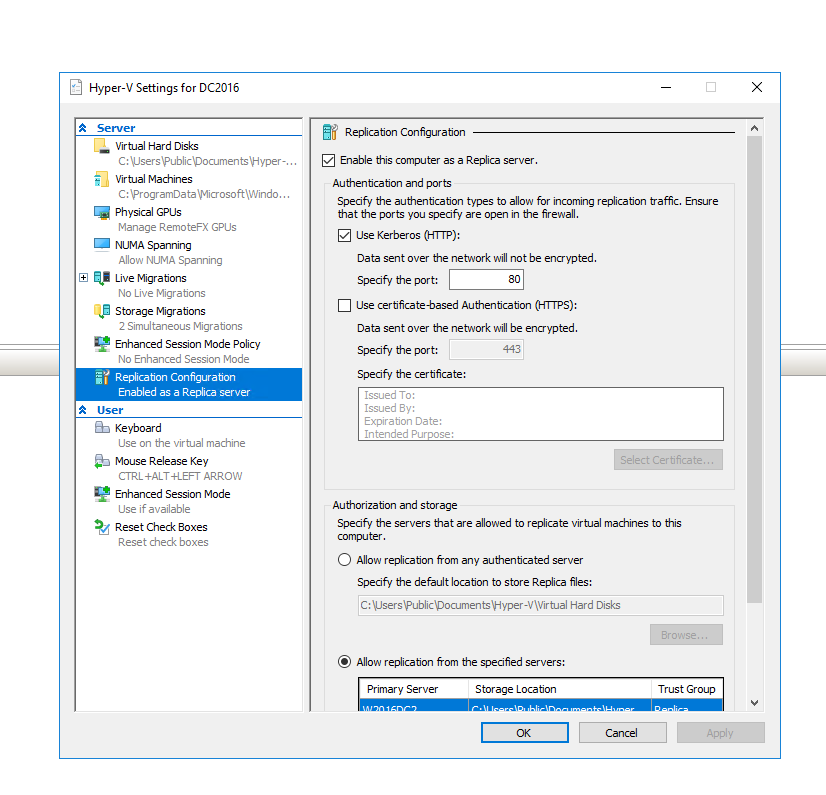Open Physical GPUs settings

[148, 212]
